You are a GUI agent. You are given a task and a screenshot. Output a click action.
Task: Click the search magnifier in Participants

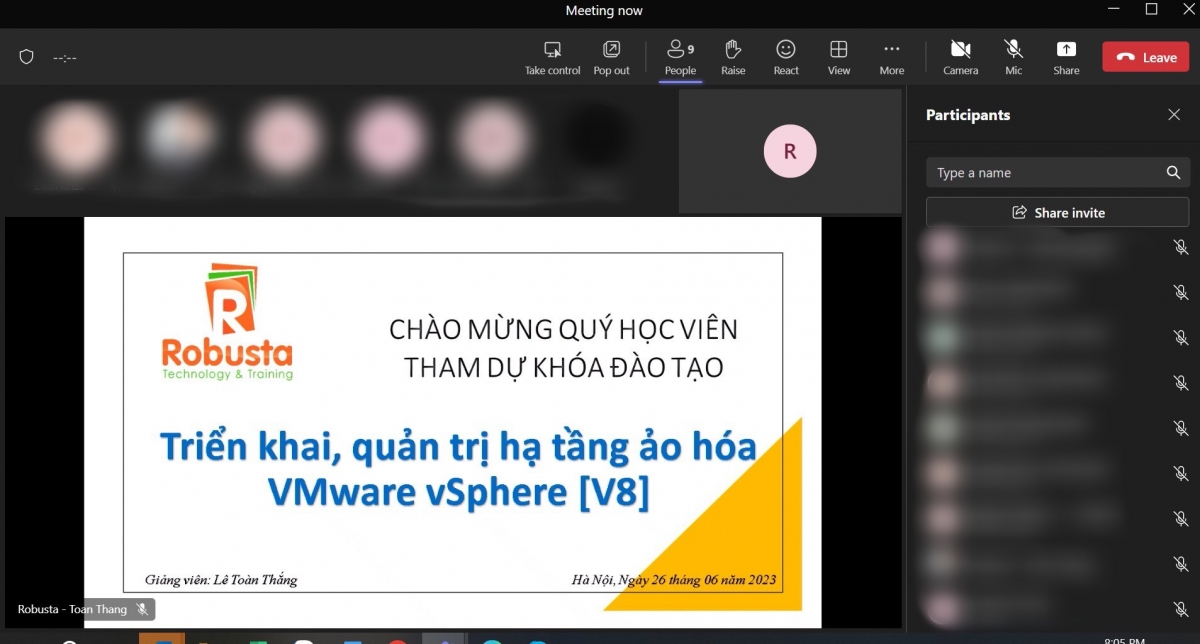point(1173,173)
